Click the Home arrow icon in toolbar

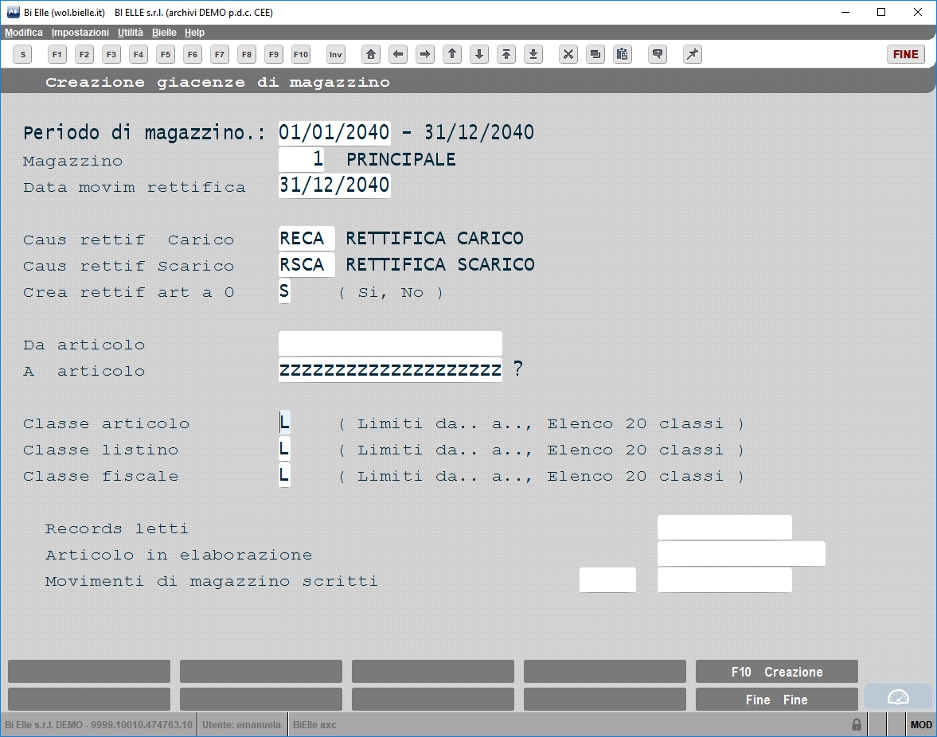[371, 54]
